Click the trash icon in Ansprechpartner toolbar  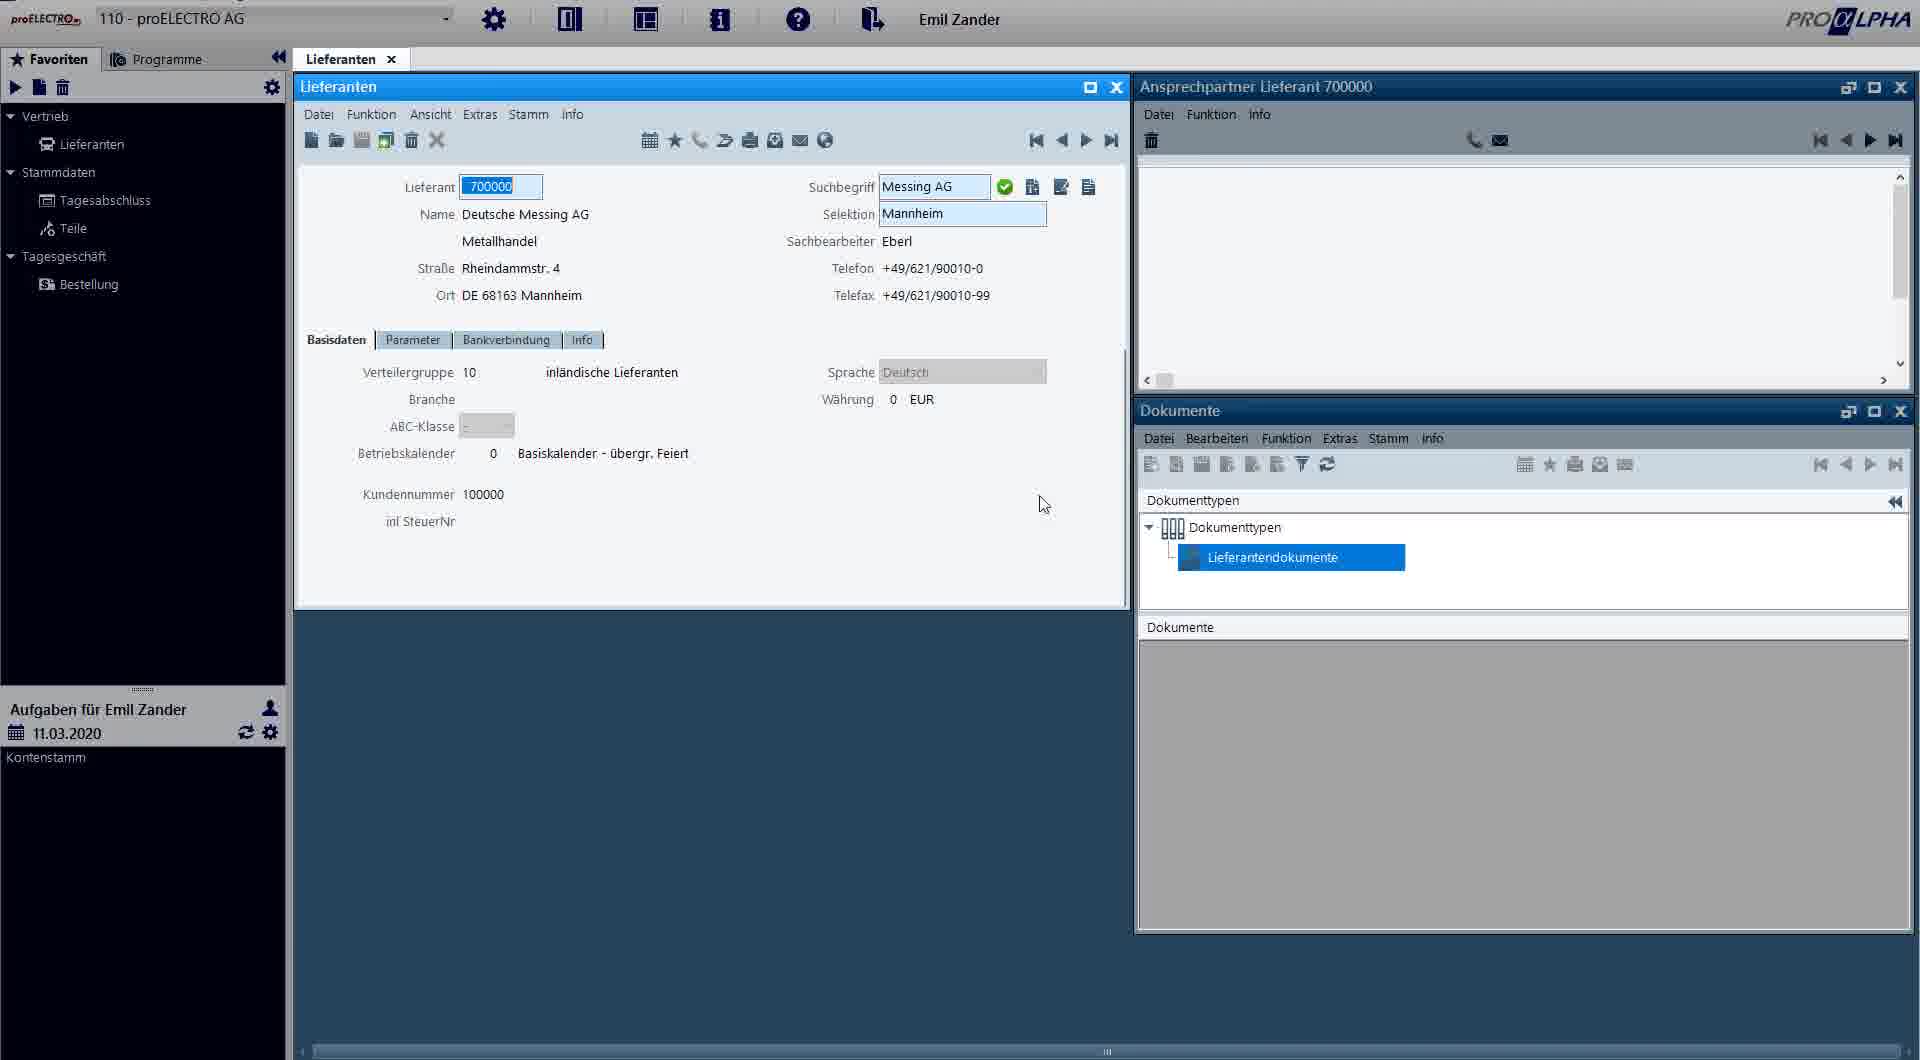point(1151,140)
